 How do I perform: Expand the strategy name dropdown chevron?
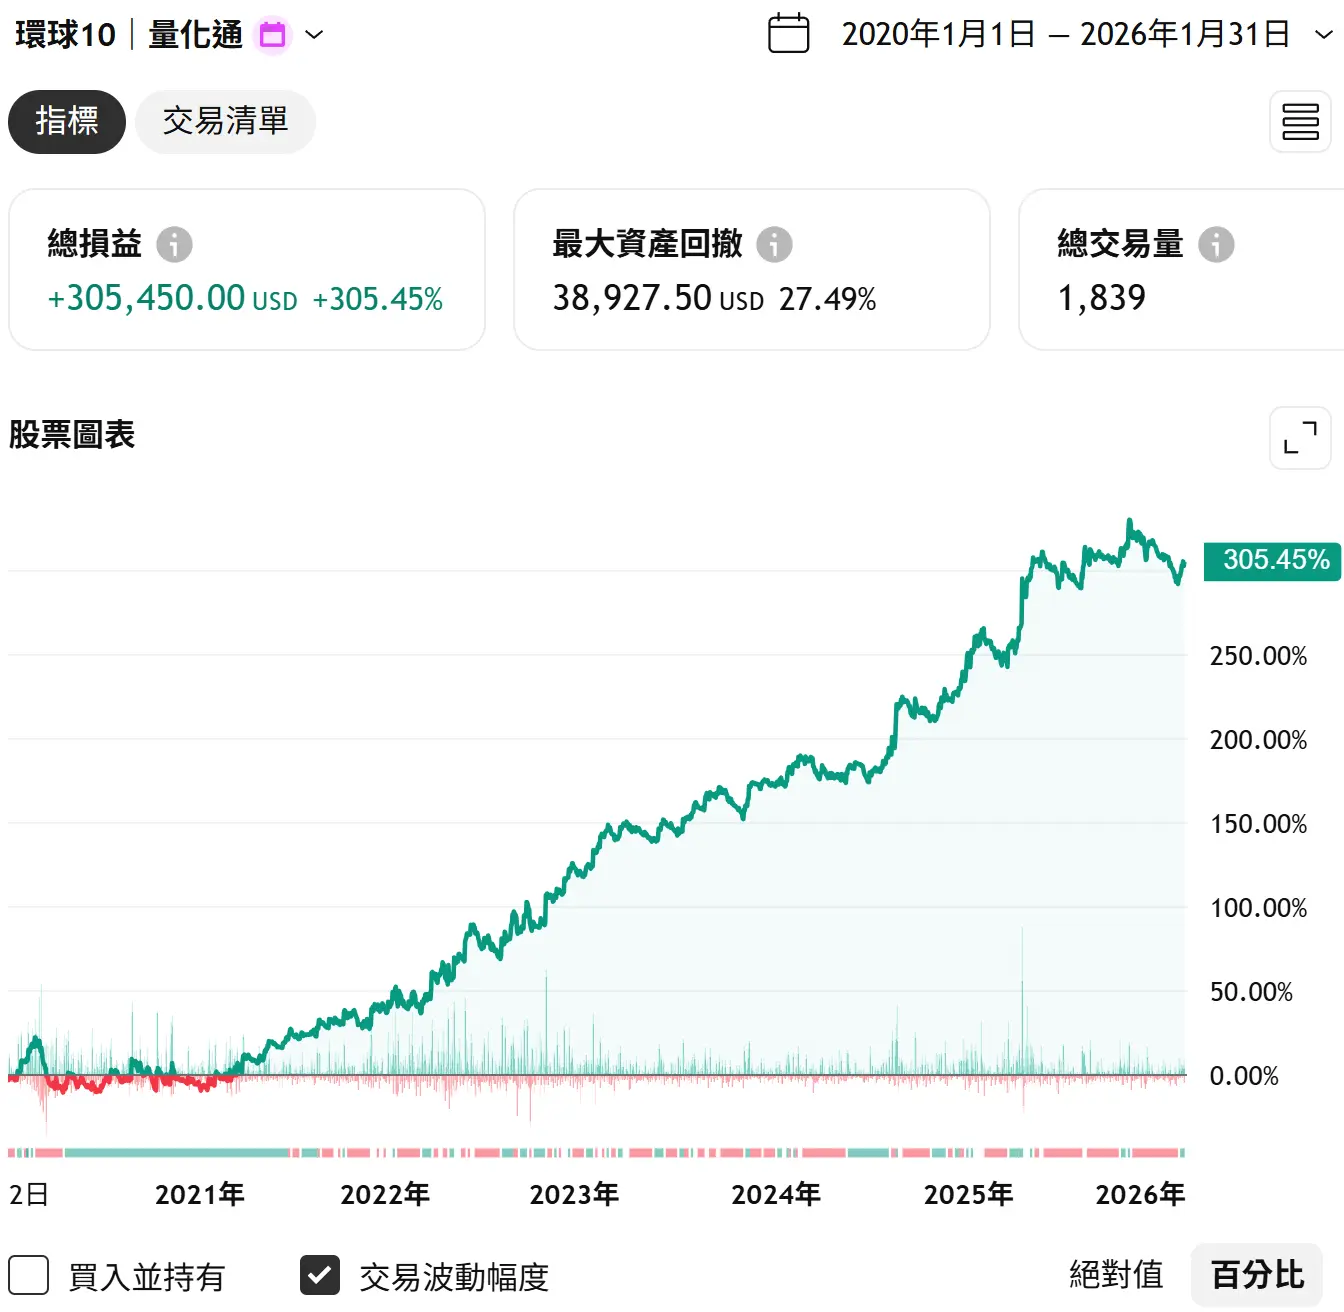click(314, 35)
